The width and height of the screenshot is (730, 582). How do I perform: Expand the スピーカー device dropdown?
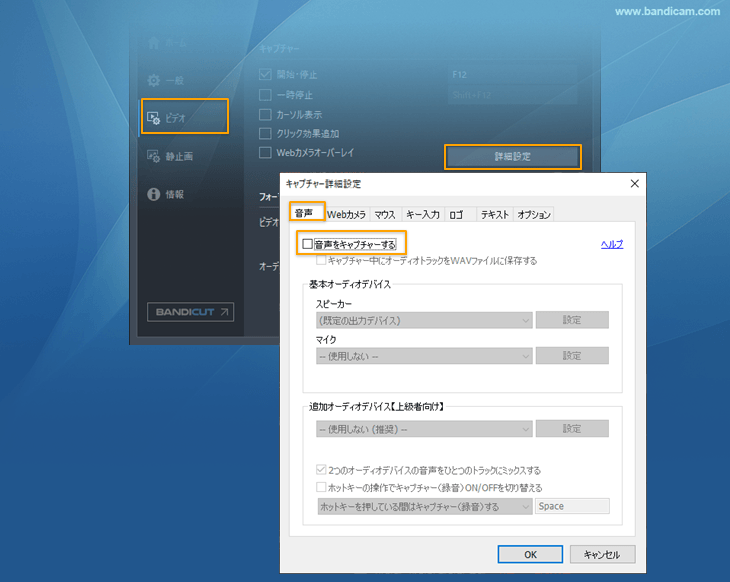point(424,320)
